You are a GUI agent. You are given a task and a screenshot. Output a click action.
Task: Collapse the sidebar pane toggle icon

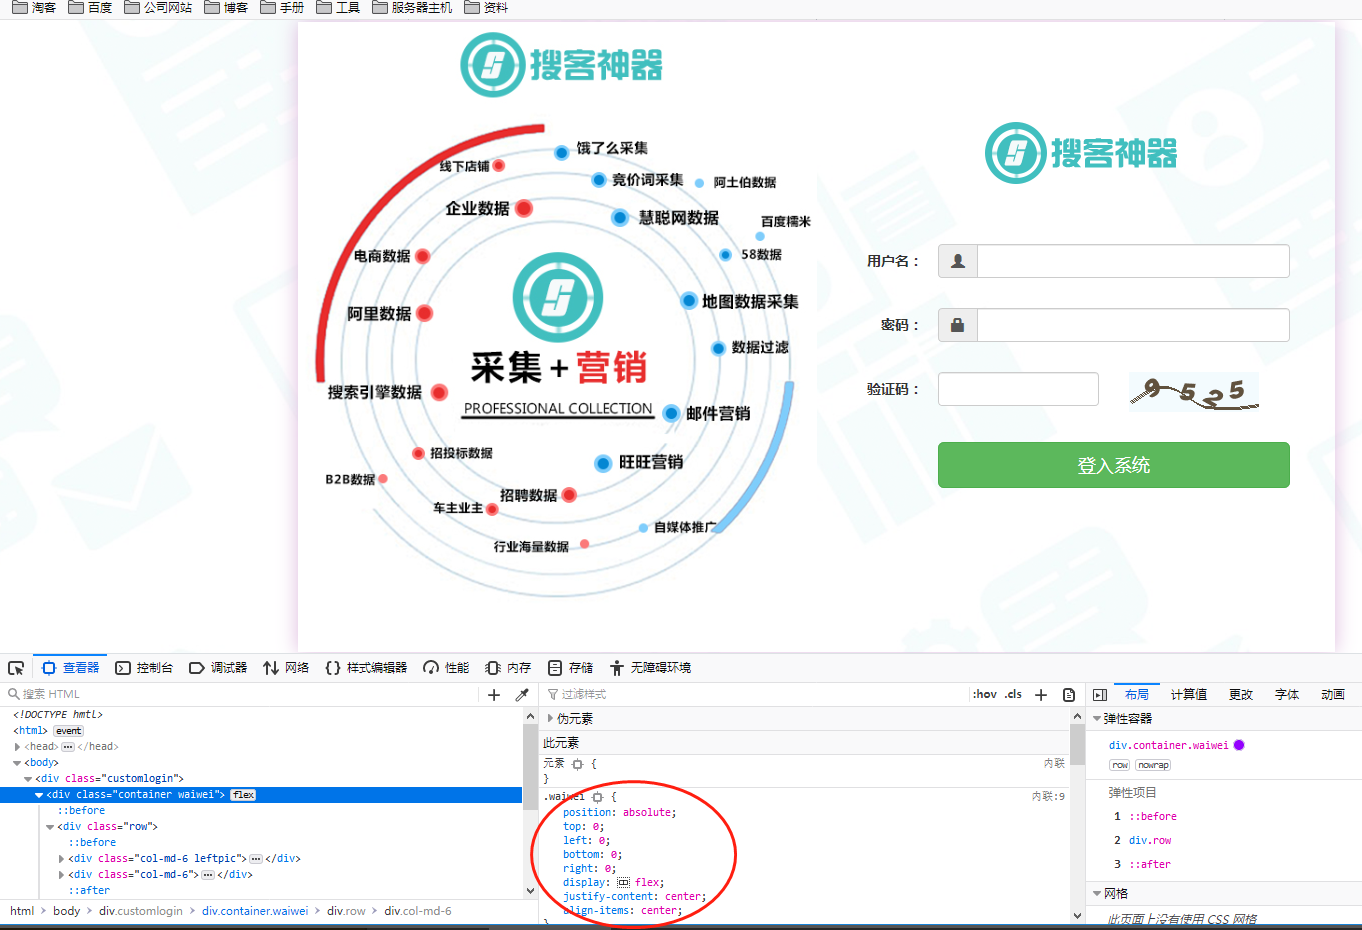1100,694
